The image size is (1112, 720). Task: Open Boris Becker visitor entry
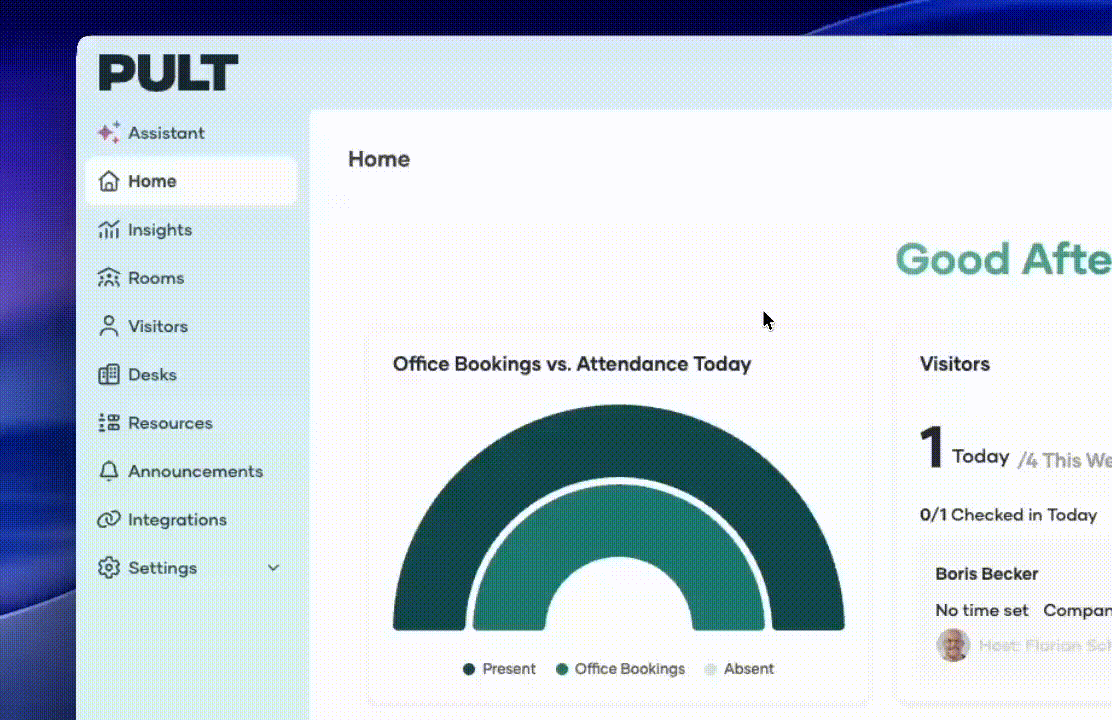pyautogui.click(x=986, y=574)
